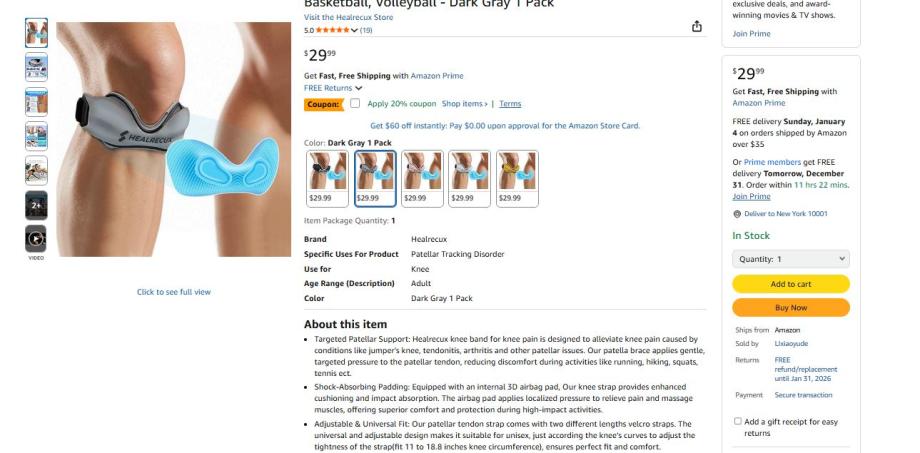Select the fifth image thumbnail in the gallery
This screenshot has height=453, width=920.
36,171
